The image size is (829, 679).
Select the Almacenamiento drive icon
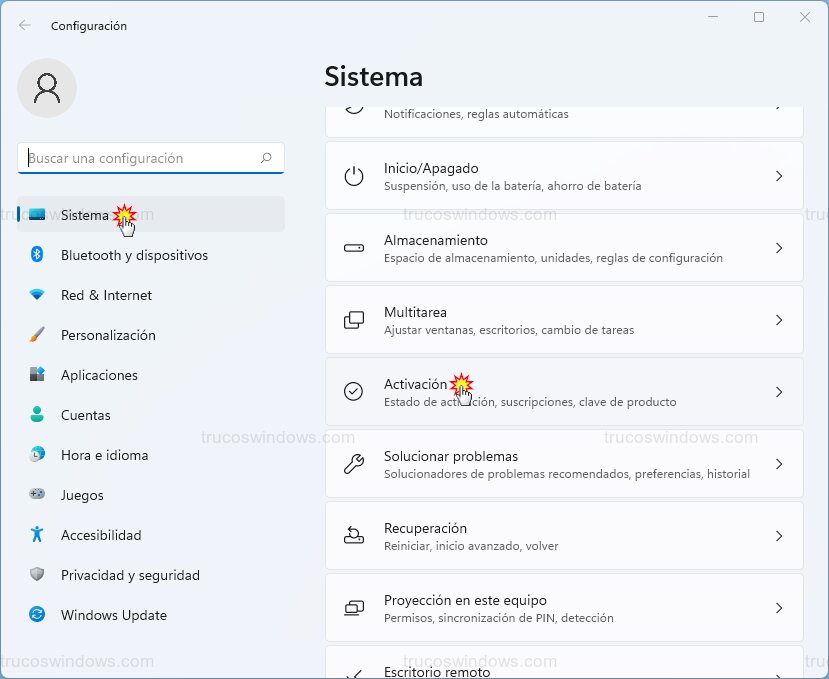pos(353,248)
